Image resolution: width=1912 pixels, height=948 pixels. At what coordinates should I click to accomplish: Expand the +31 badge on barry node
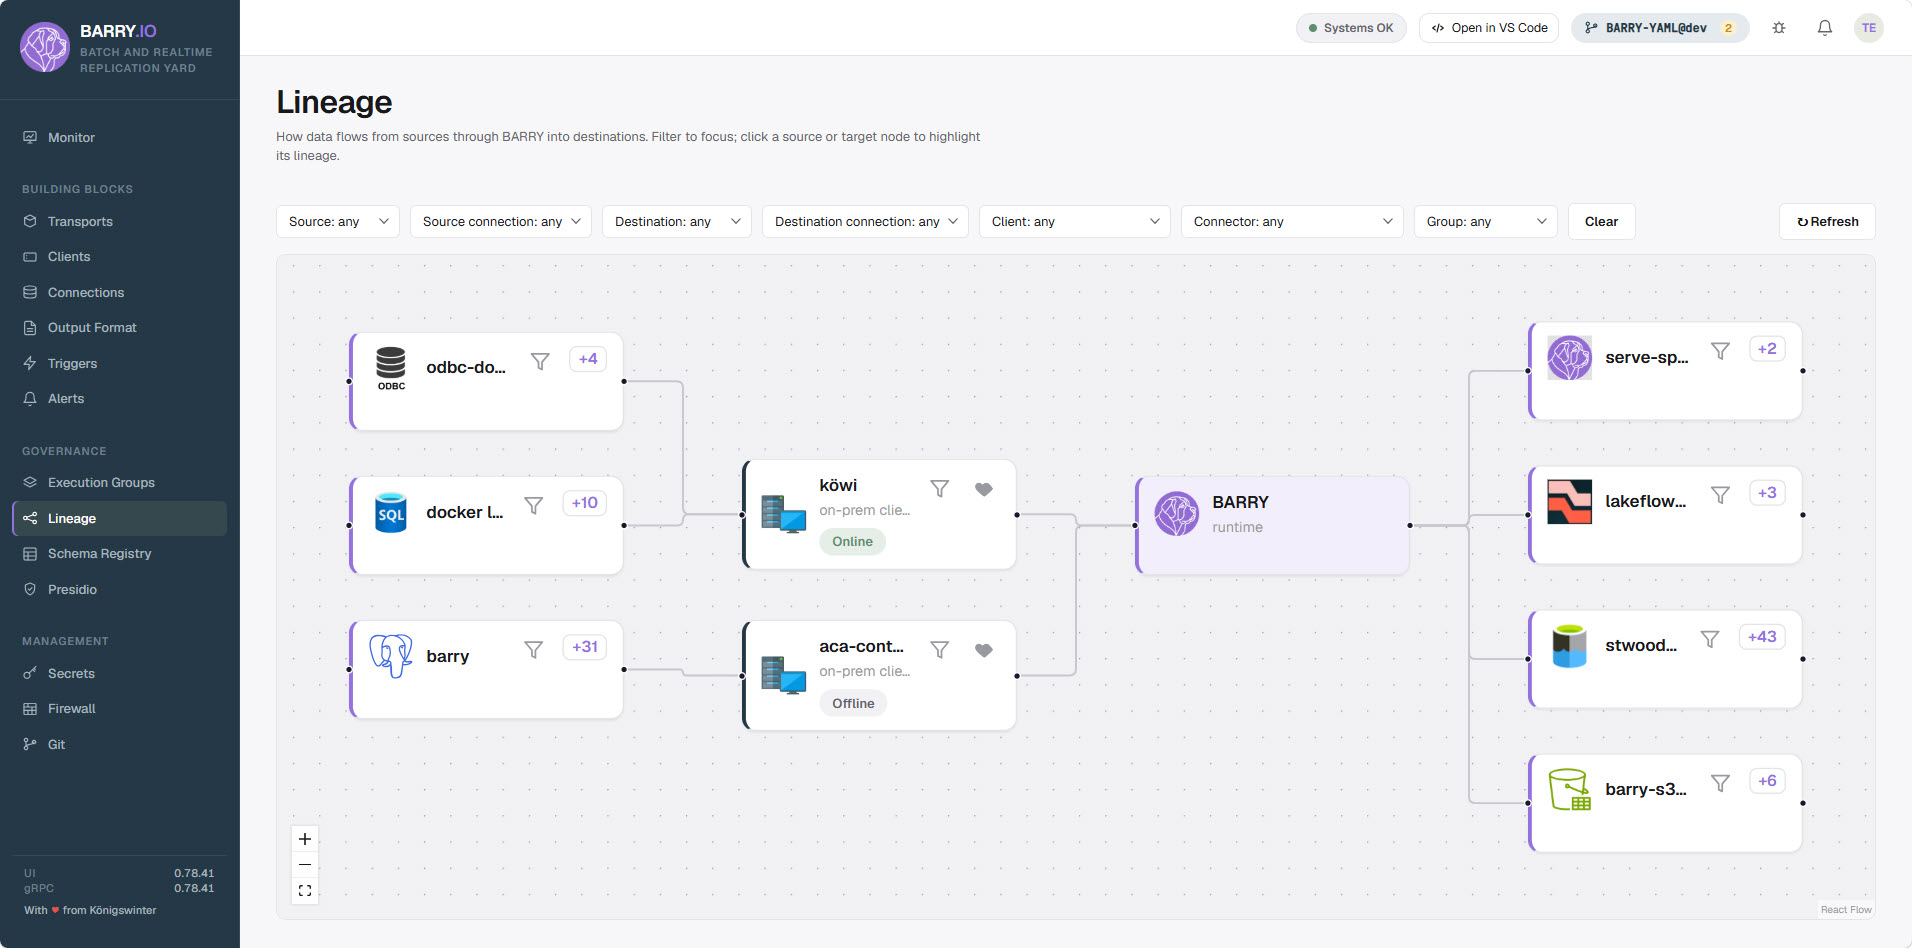tap(585, 647)
